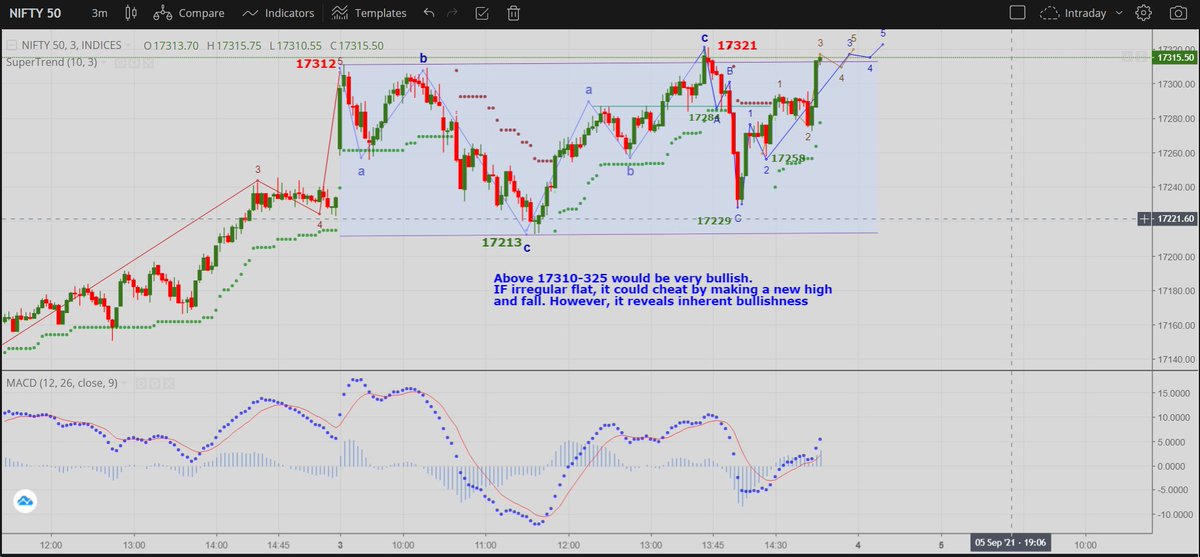Click the cloud save layout icon
The height and width of the screenshot is (557, 1200).
click(x=1050, y=13)
